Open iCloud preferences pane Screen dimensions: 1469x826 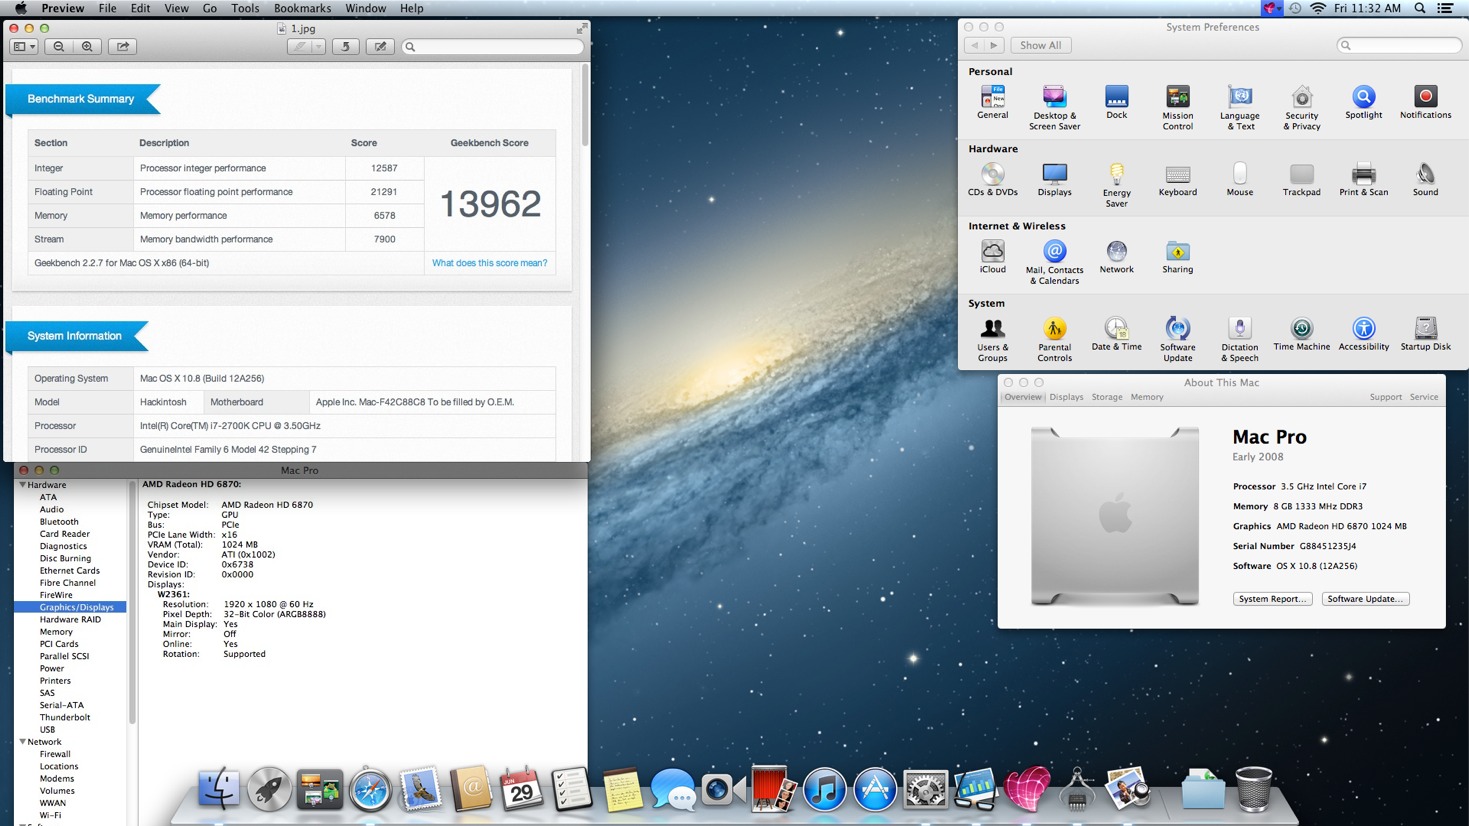[x=992, y=256]
